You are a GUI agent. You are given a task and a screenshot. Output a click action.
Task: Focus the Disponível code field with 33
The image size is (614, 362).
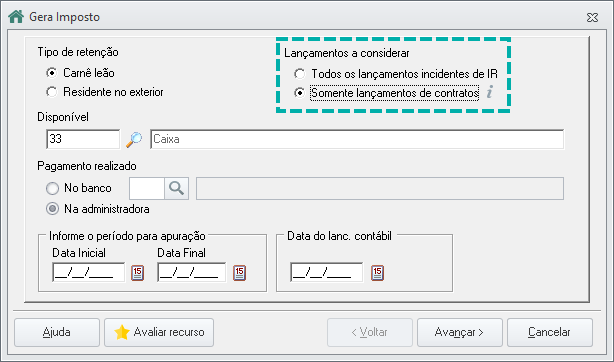pyautogui.click(x=83, y=139)
